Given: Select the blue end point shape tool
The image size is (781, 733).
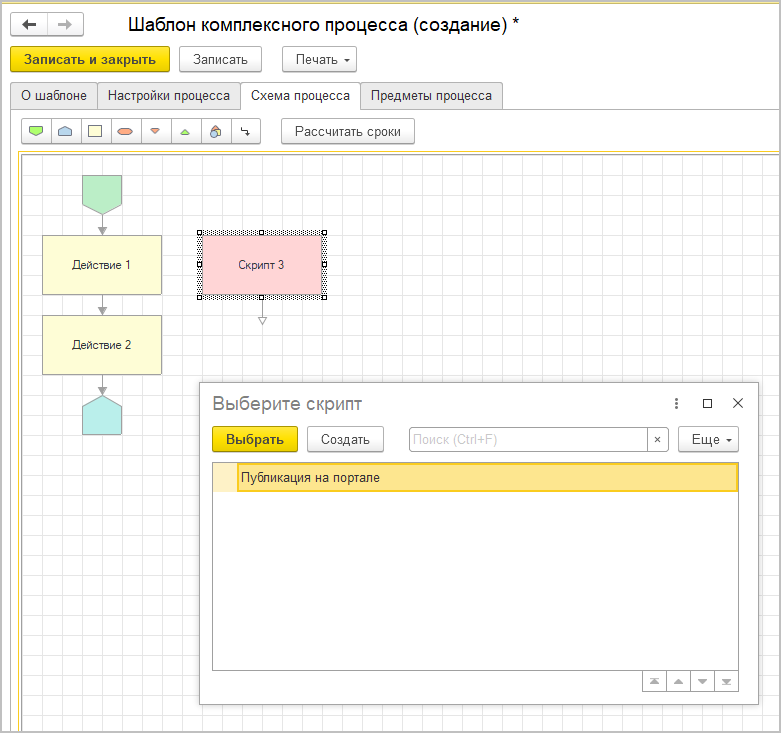Looking at the screenshot, I should point(65,132).
